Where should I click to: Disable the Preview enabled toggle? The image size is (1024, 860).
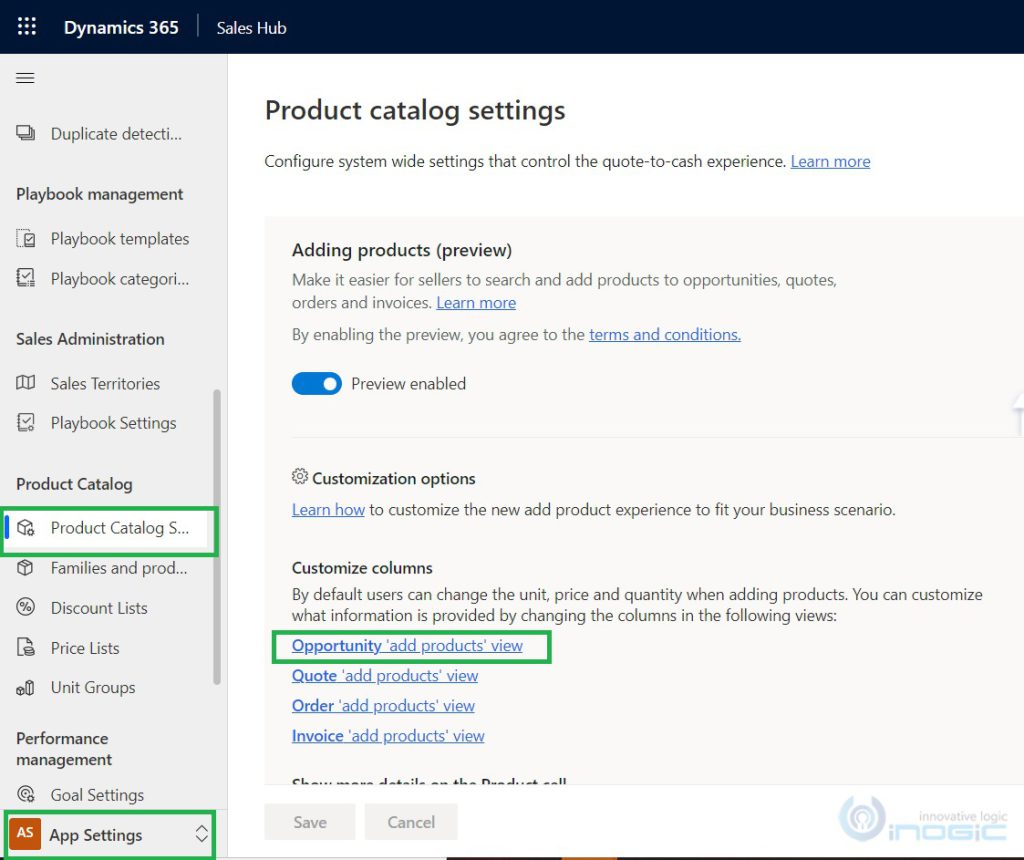316,383
